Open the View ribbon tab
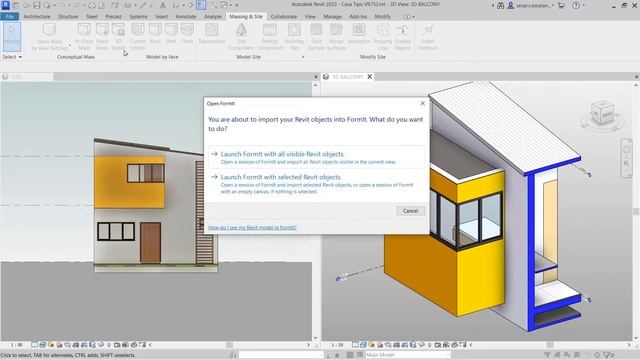The image size is (640, 360). pyautogui.click(x=310, y=16)
